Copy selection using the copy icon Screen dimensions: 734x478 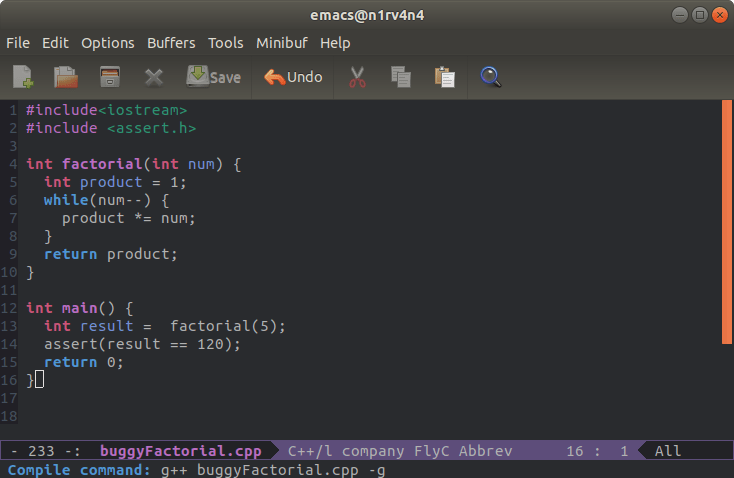401,77
